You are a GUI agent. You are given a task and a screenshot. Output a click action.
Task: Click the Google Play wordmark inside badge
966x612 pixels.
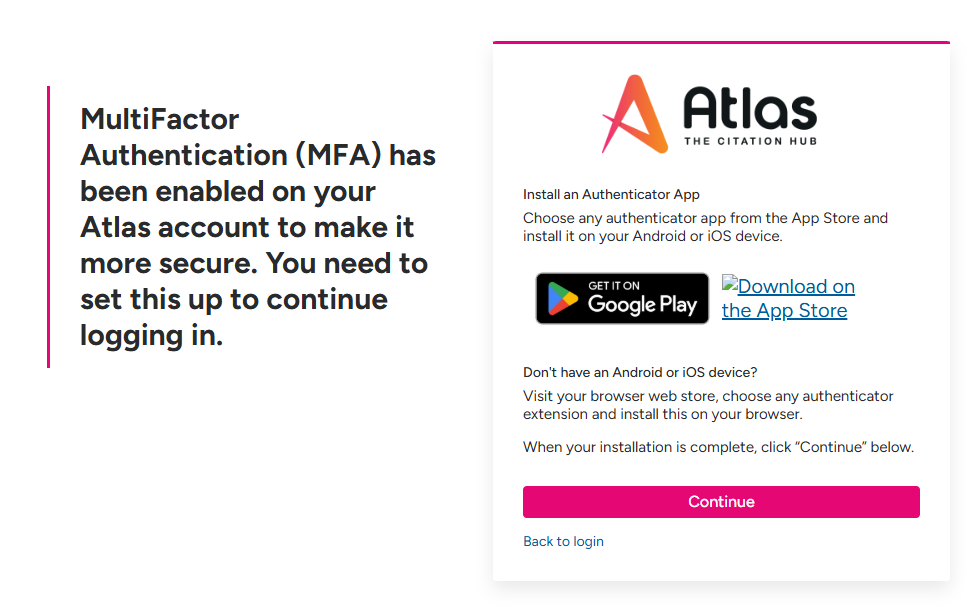coord(642,304)
